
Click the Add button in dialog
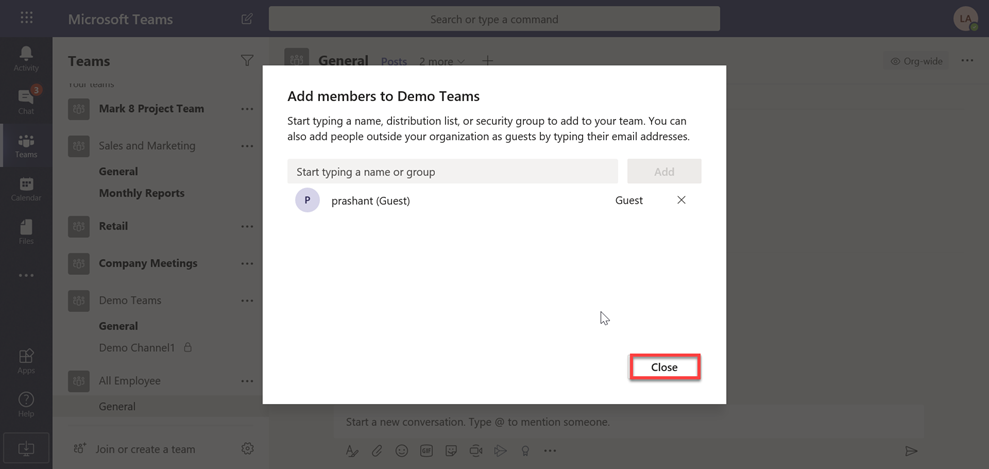tap(664, 171)
